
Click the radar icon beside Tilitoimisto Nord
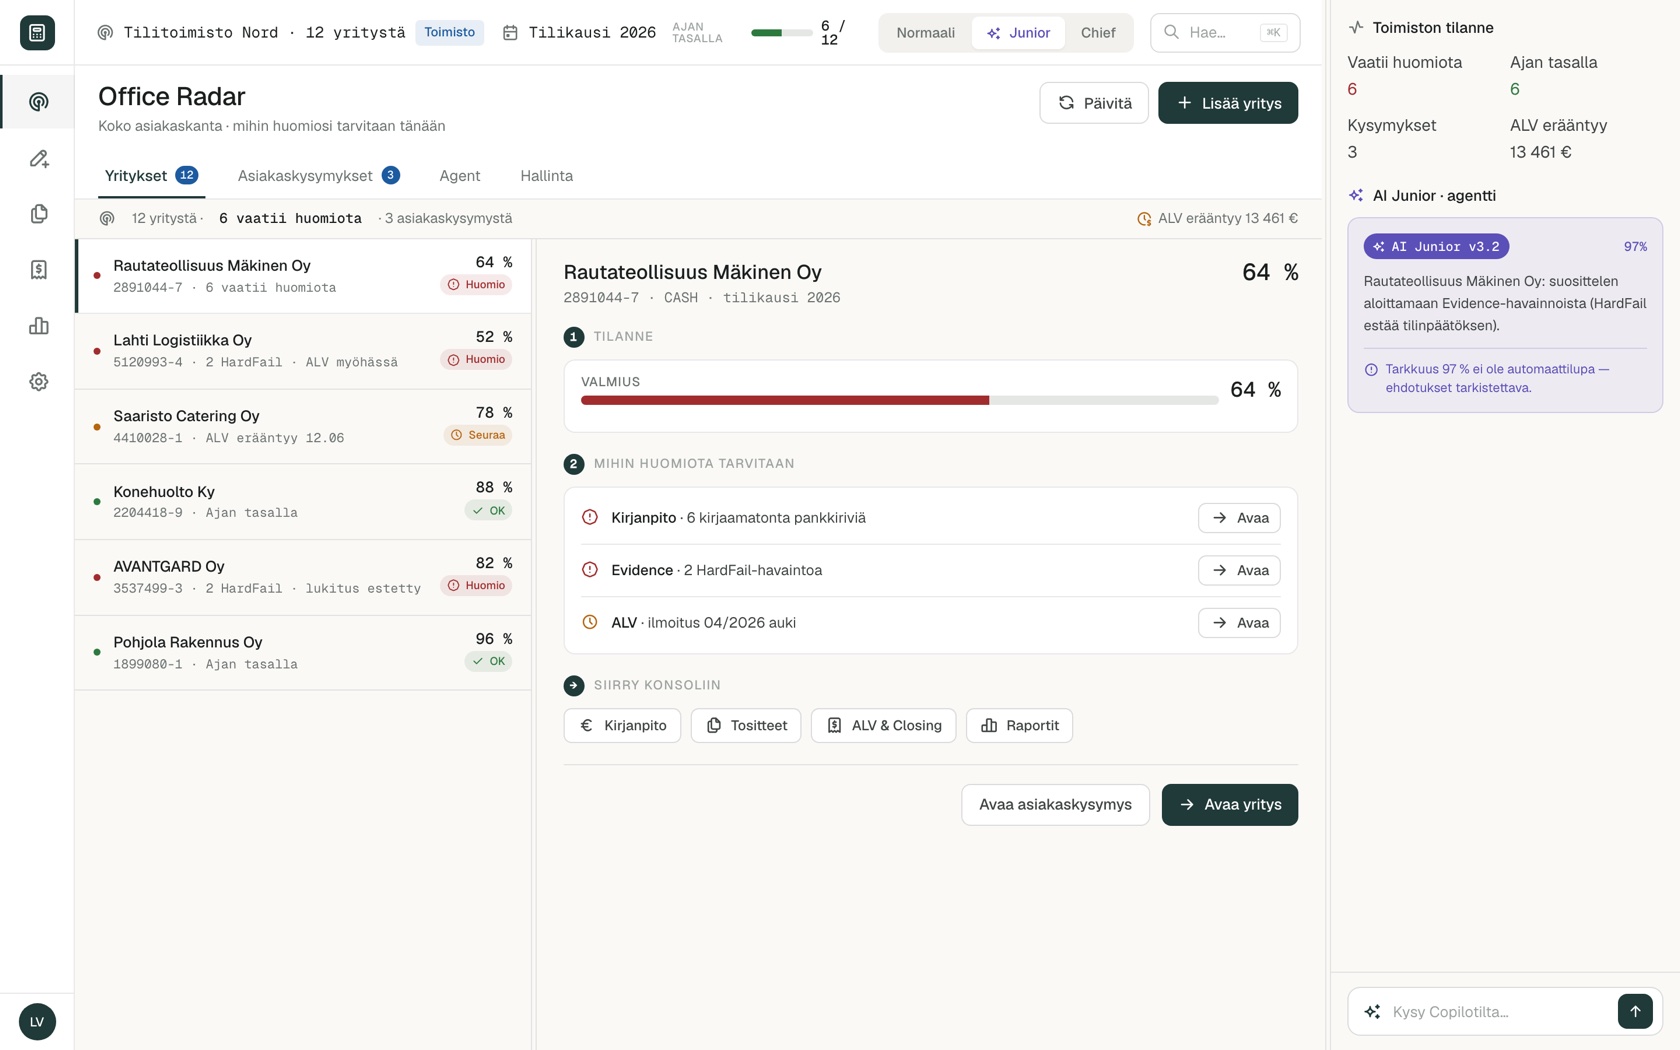pos(105,33)
